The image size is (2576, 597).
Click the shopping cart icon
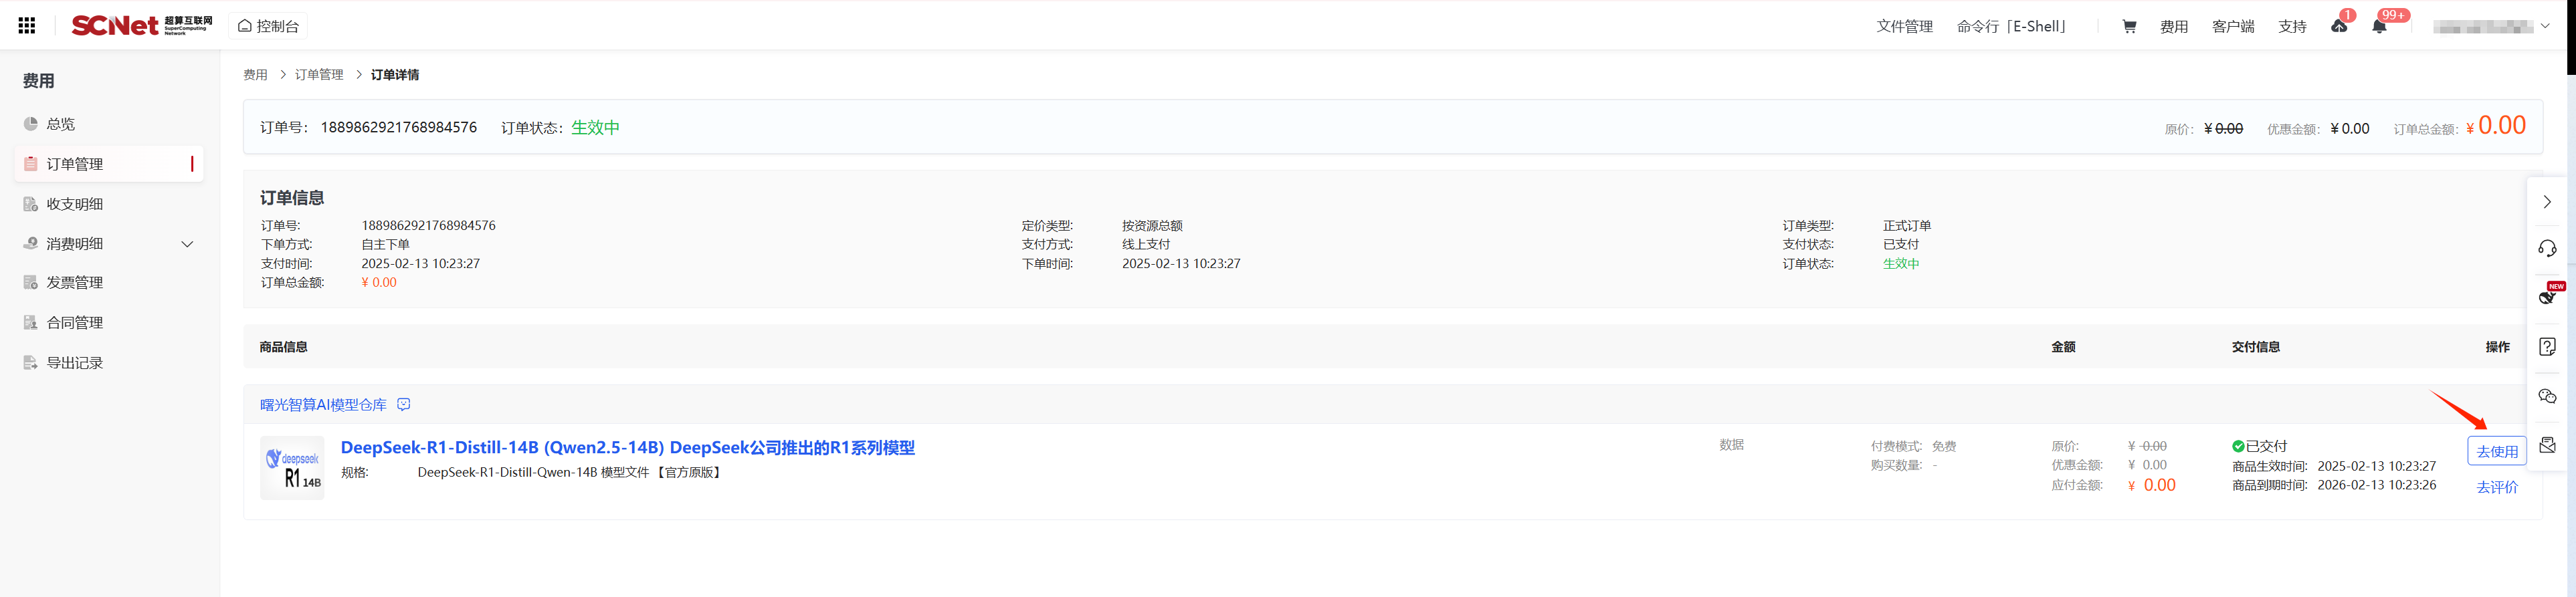tap(2129, 27)
